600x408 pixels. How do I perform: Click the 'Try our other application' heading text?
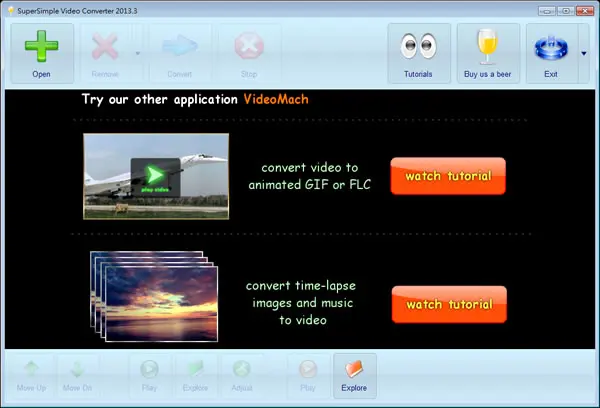click(x=160, y=100)
